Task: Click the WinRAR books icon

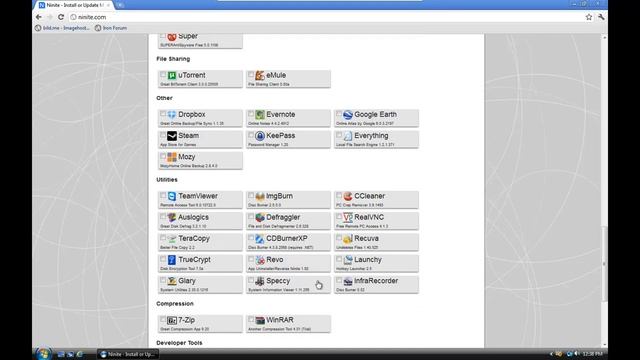Action: pyautogui.click(x=260, y=320)
